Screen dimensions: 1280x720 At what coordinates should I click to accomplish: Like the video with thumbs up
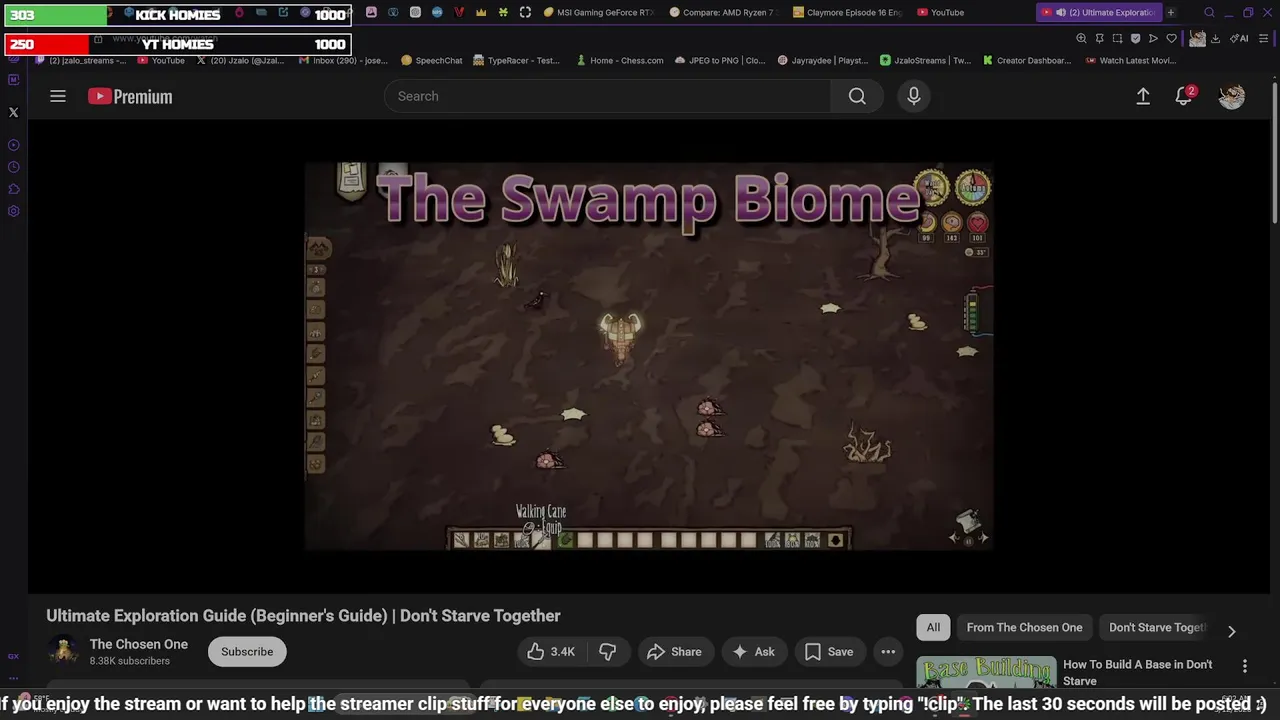pyautogui.click(x=550, y=652)
